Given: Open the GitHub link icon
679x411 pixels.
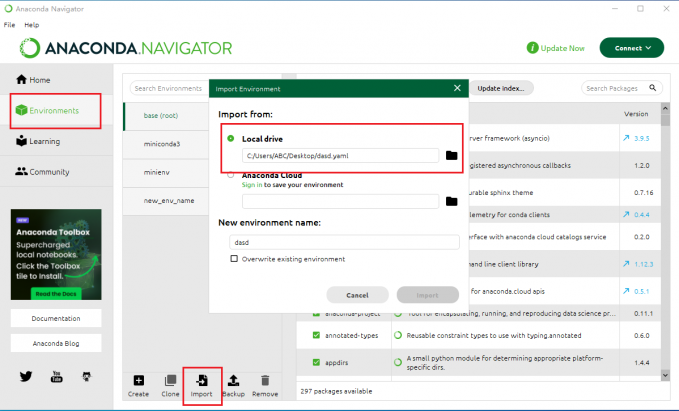Looking at the screenshot, I should (87, 376).
